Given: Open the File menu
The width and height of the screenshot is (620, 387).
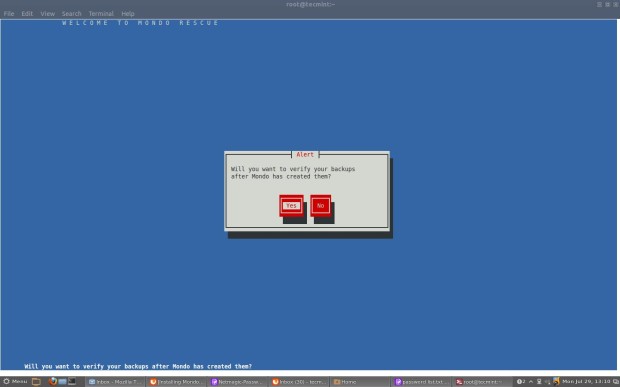Looking at the screenshot, I should click(9, 13).
